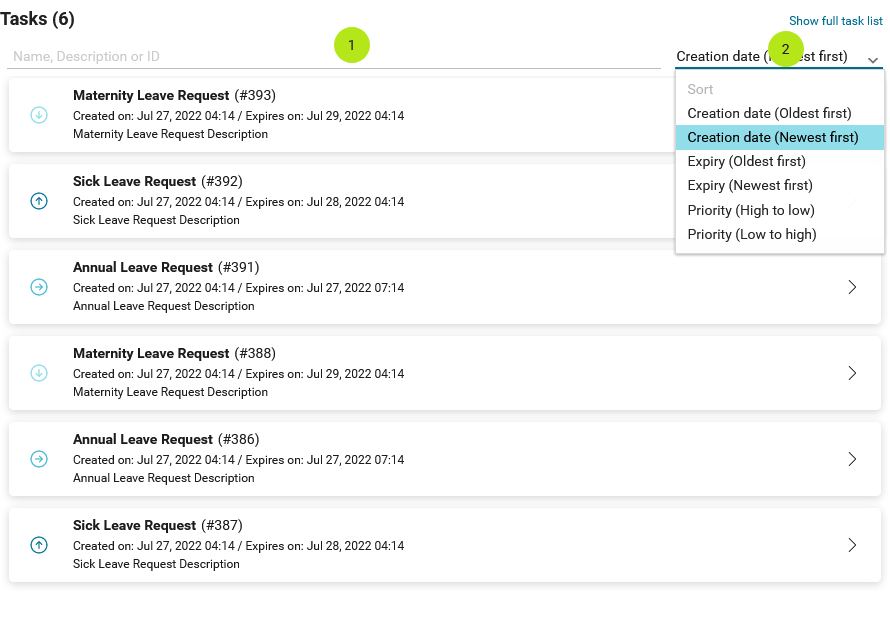This screenshot has width=890, height=639.
Task: Open the Maternity Leave Request (#388) title
Action: click(174, 354)
